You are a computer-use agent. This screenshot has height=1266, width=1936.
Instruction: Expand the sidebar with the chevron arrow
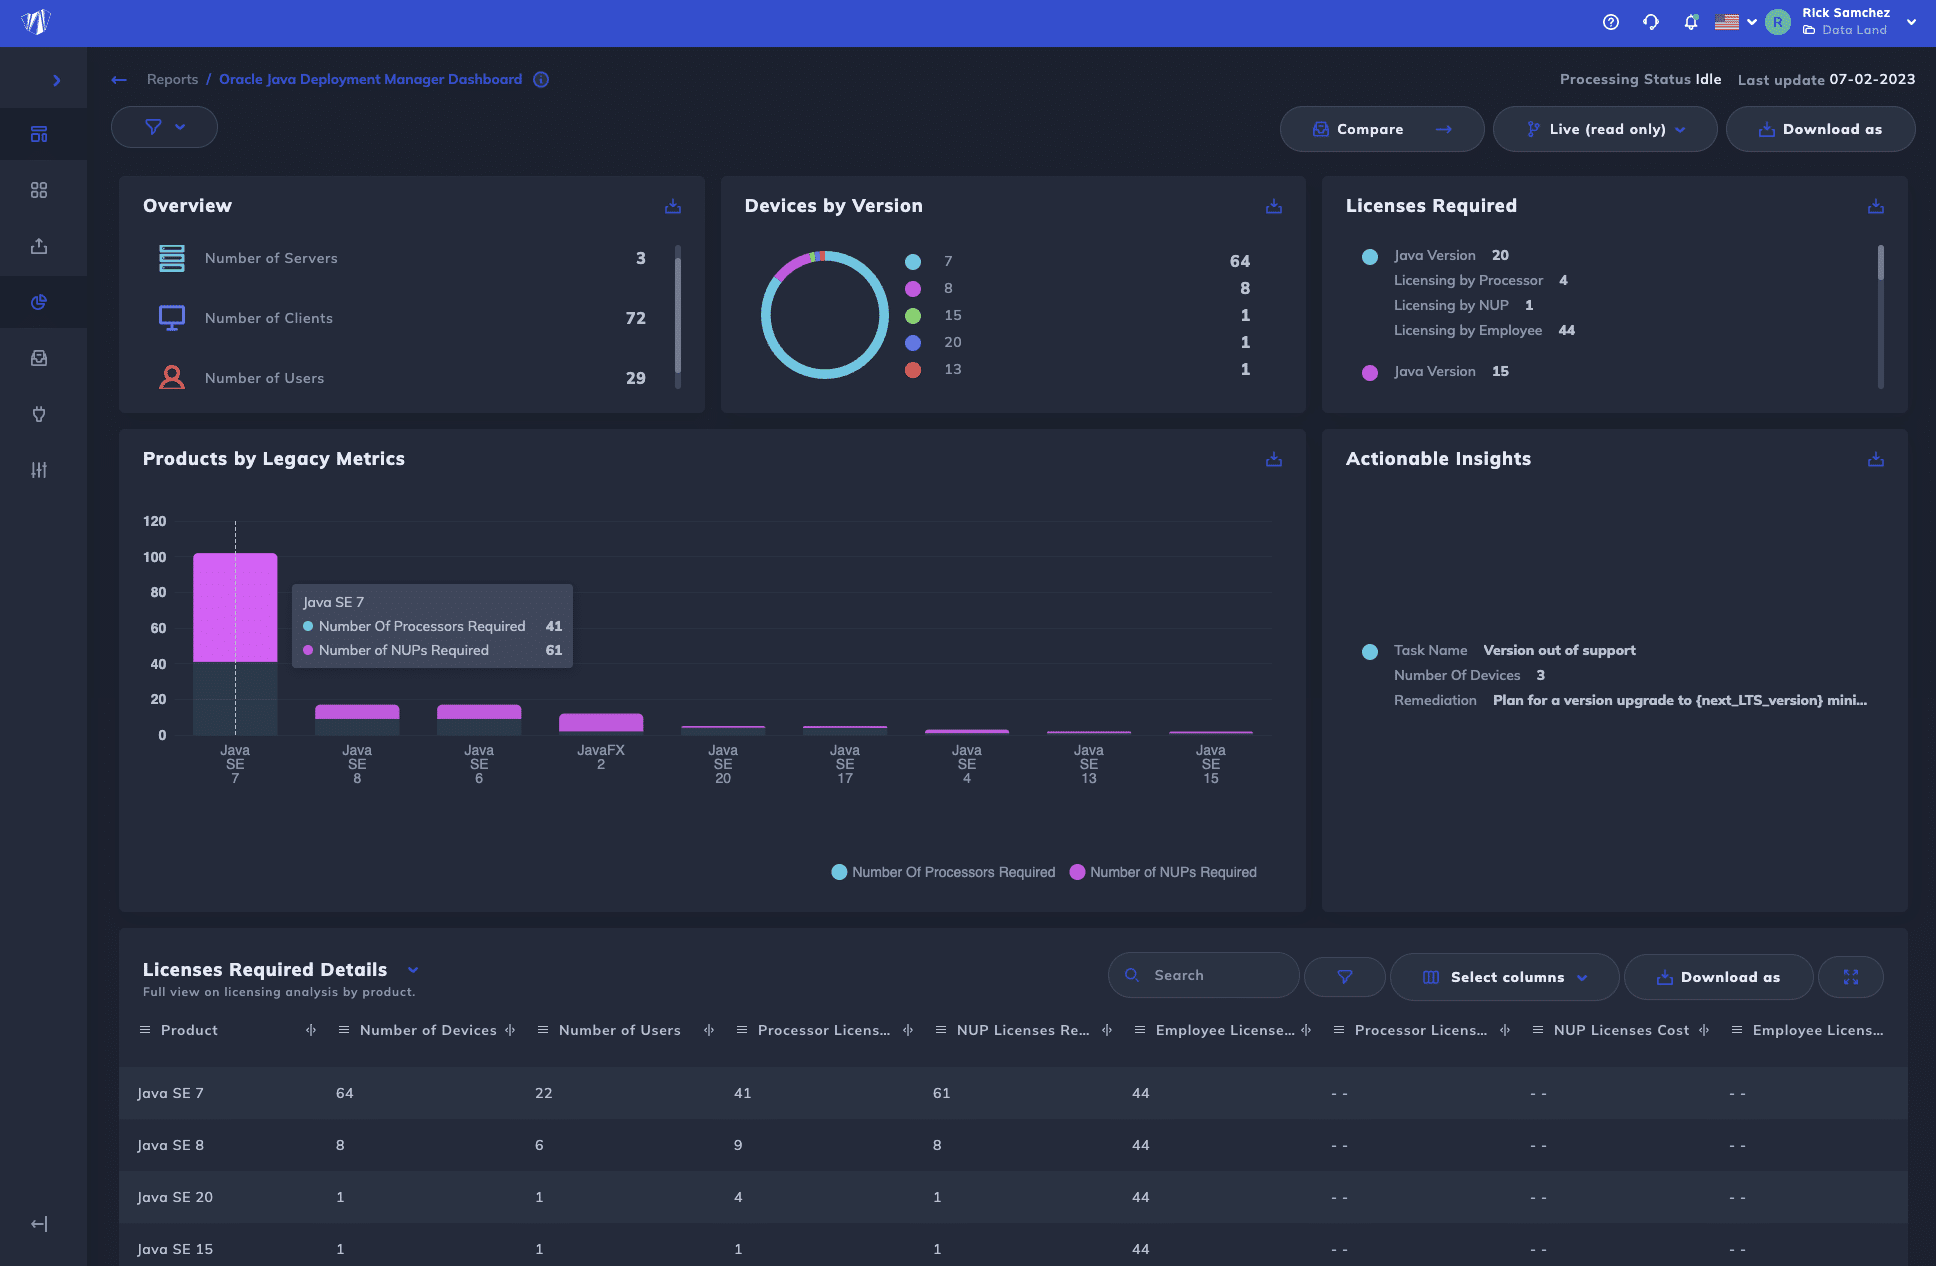pyautogui.click(x=56, y=80)
